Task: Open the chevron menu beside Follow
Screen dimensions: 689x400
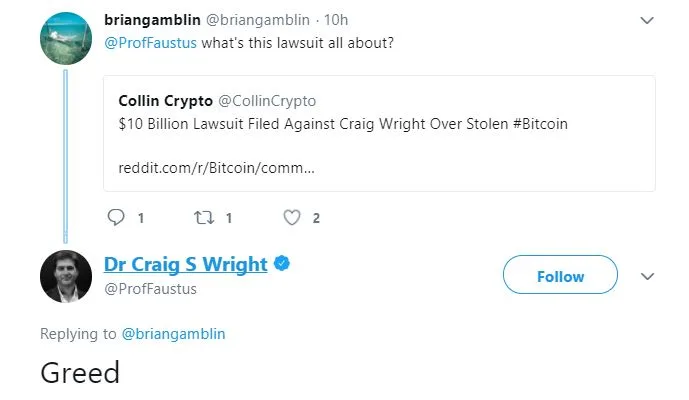Action: point(647,276)
